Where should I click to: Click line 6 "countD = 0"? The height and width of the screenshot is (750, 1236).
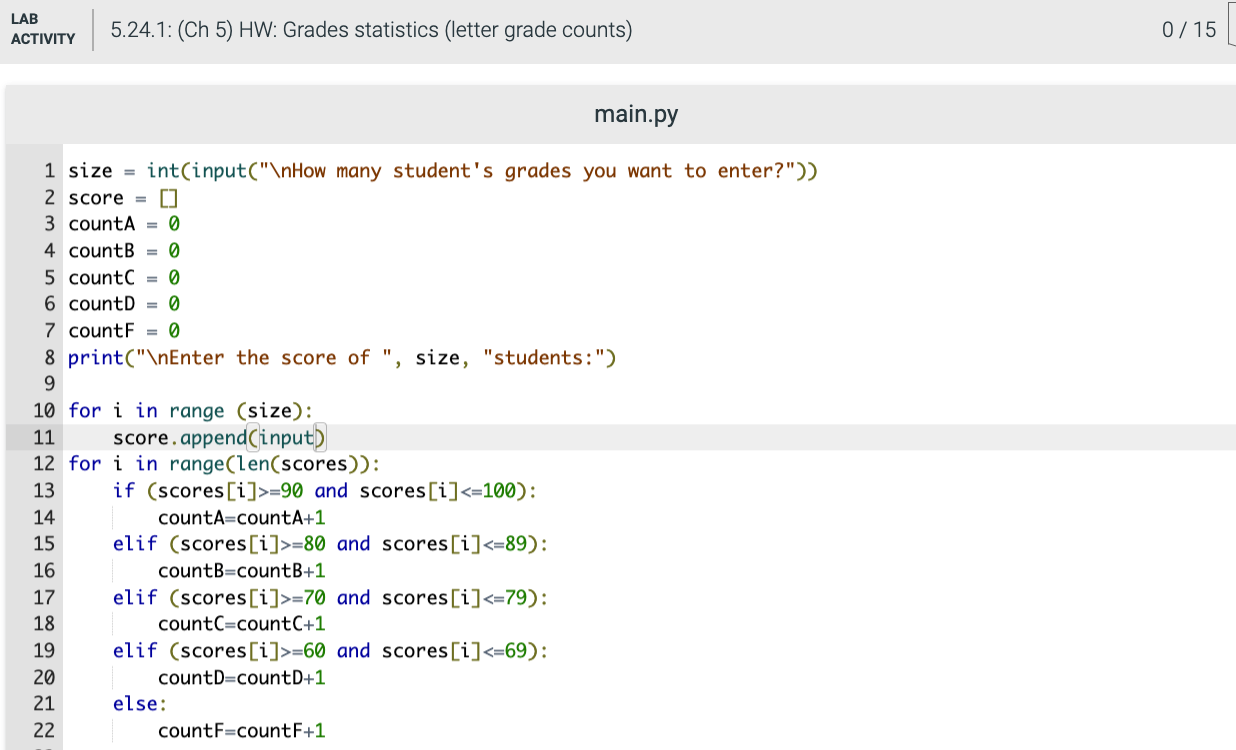pyautogui.click(x=124, y=304)
